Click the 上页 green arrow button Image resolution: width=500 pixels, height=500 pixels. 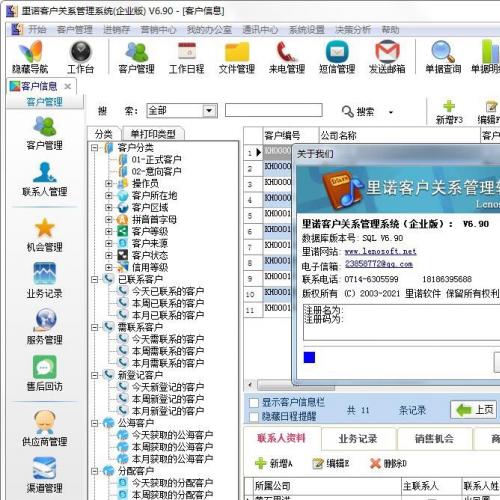click(x=474, y=410)
